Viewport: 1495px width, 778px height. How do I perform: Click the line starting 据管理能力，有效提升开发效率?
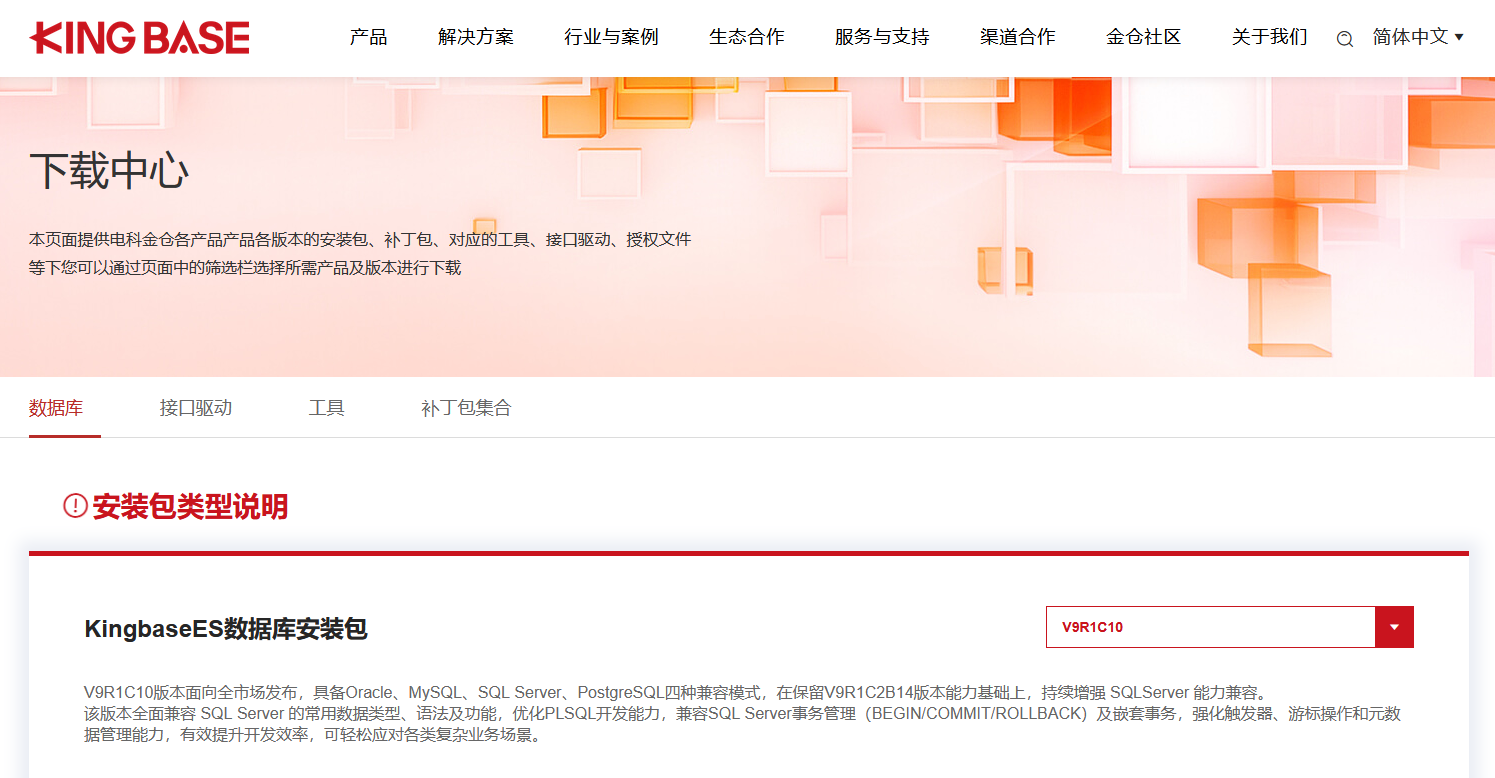coord(313,736)
